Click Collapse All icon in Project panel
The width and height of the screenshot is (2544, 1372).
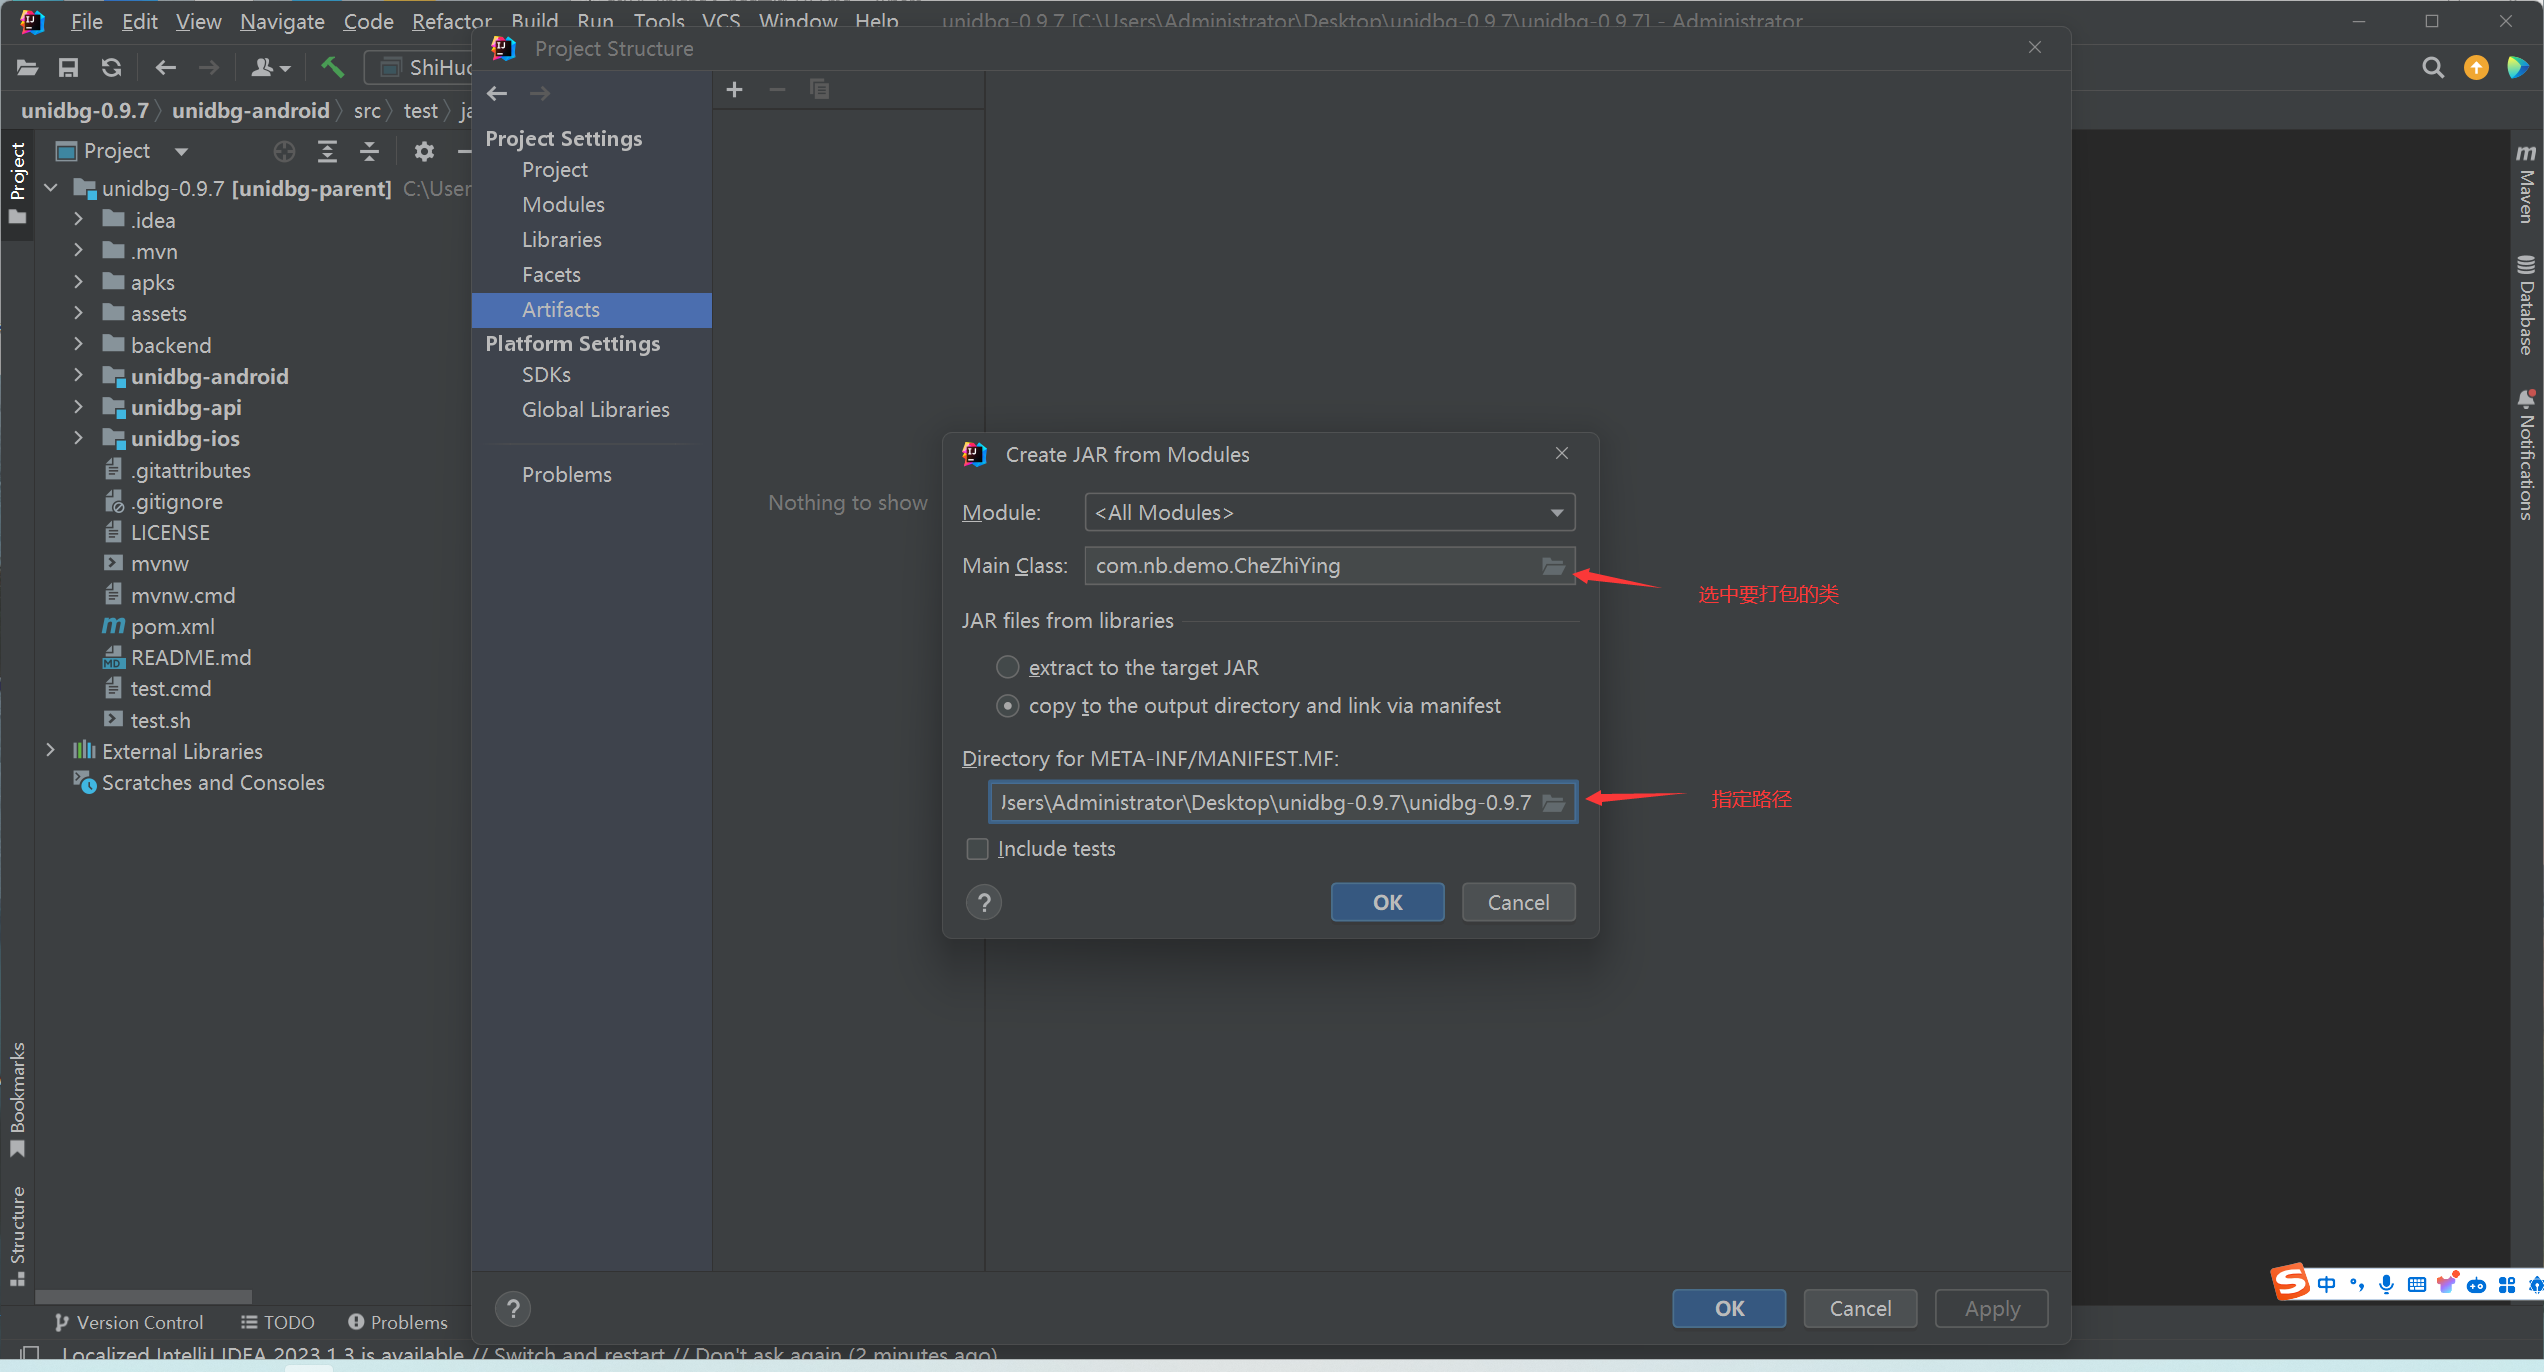369,151
